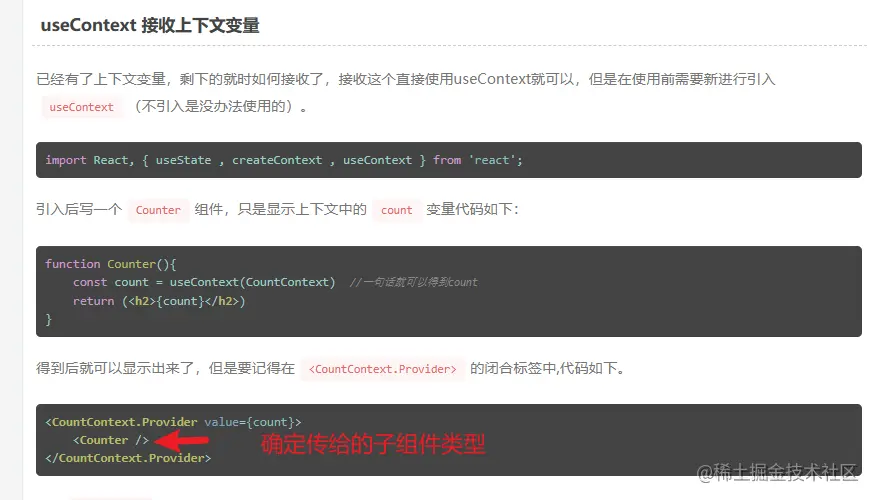Screen dimensions: 875x500
Task: Click the inline '<CountContext.Provider>' code tag
Action: (382, 369)
